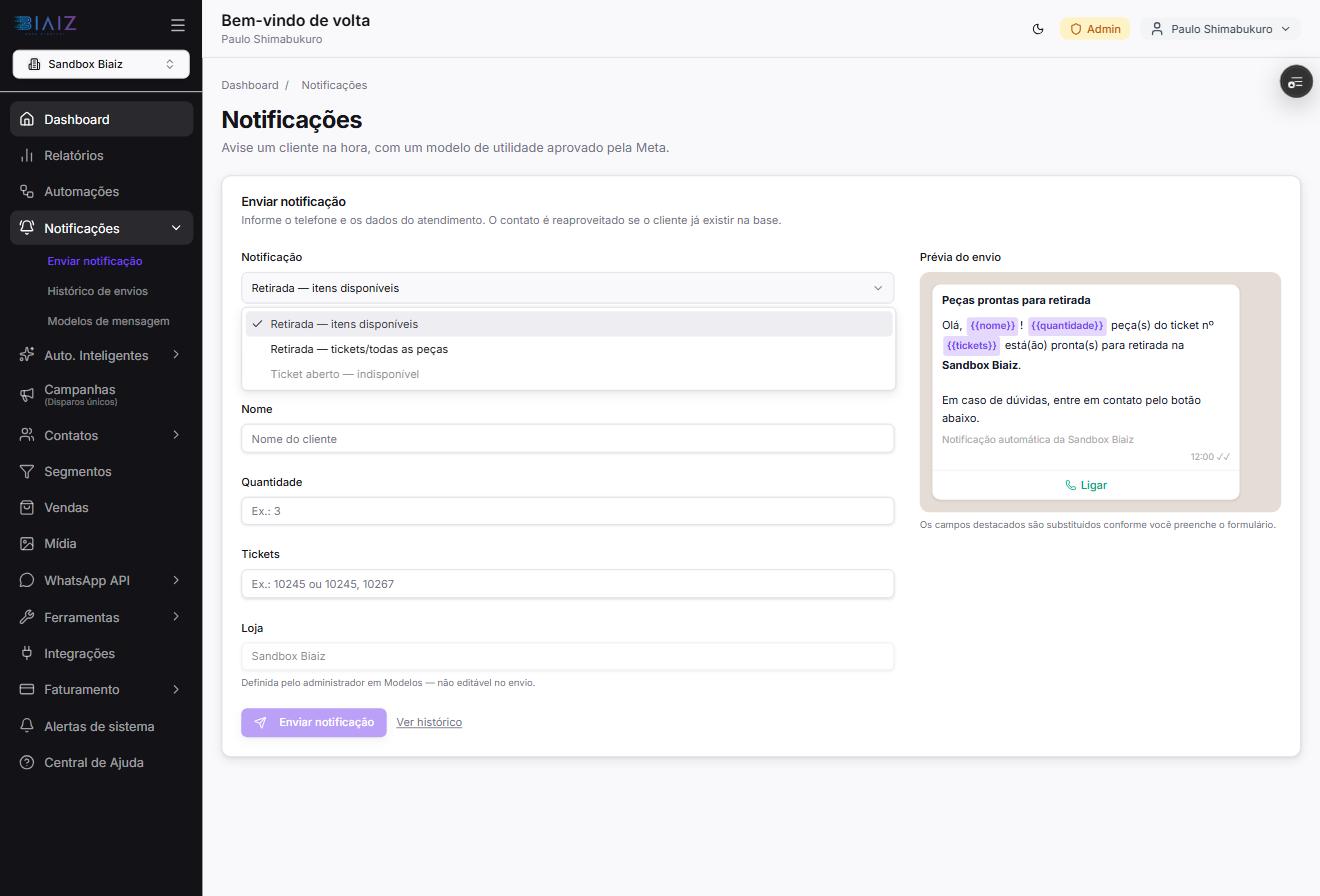Click the Vendas shopping bag icon
This screenshot has width=1320, height=896.
coord(27,507)
